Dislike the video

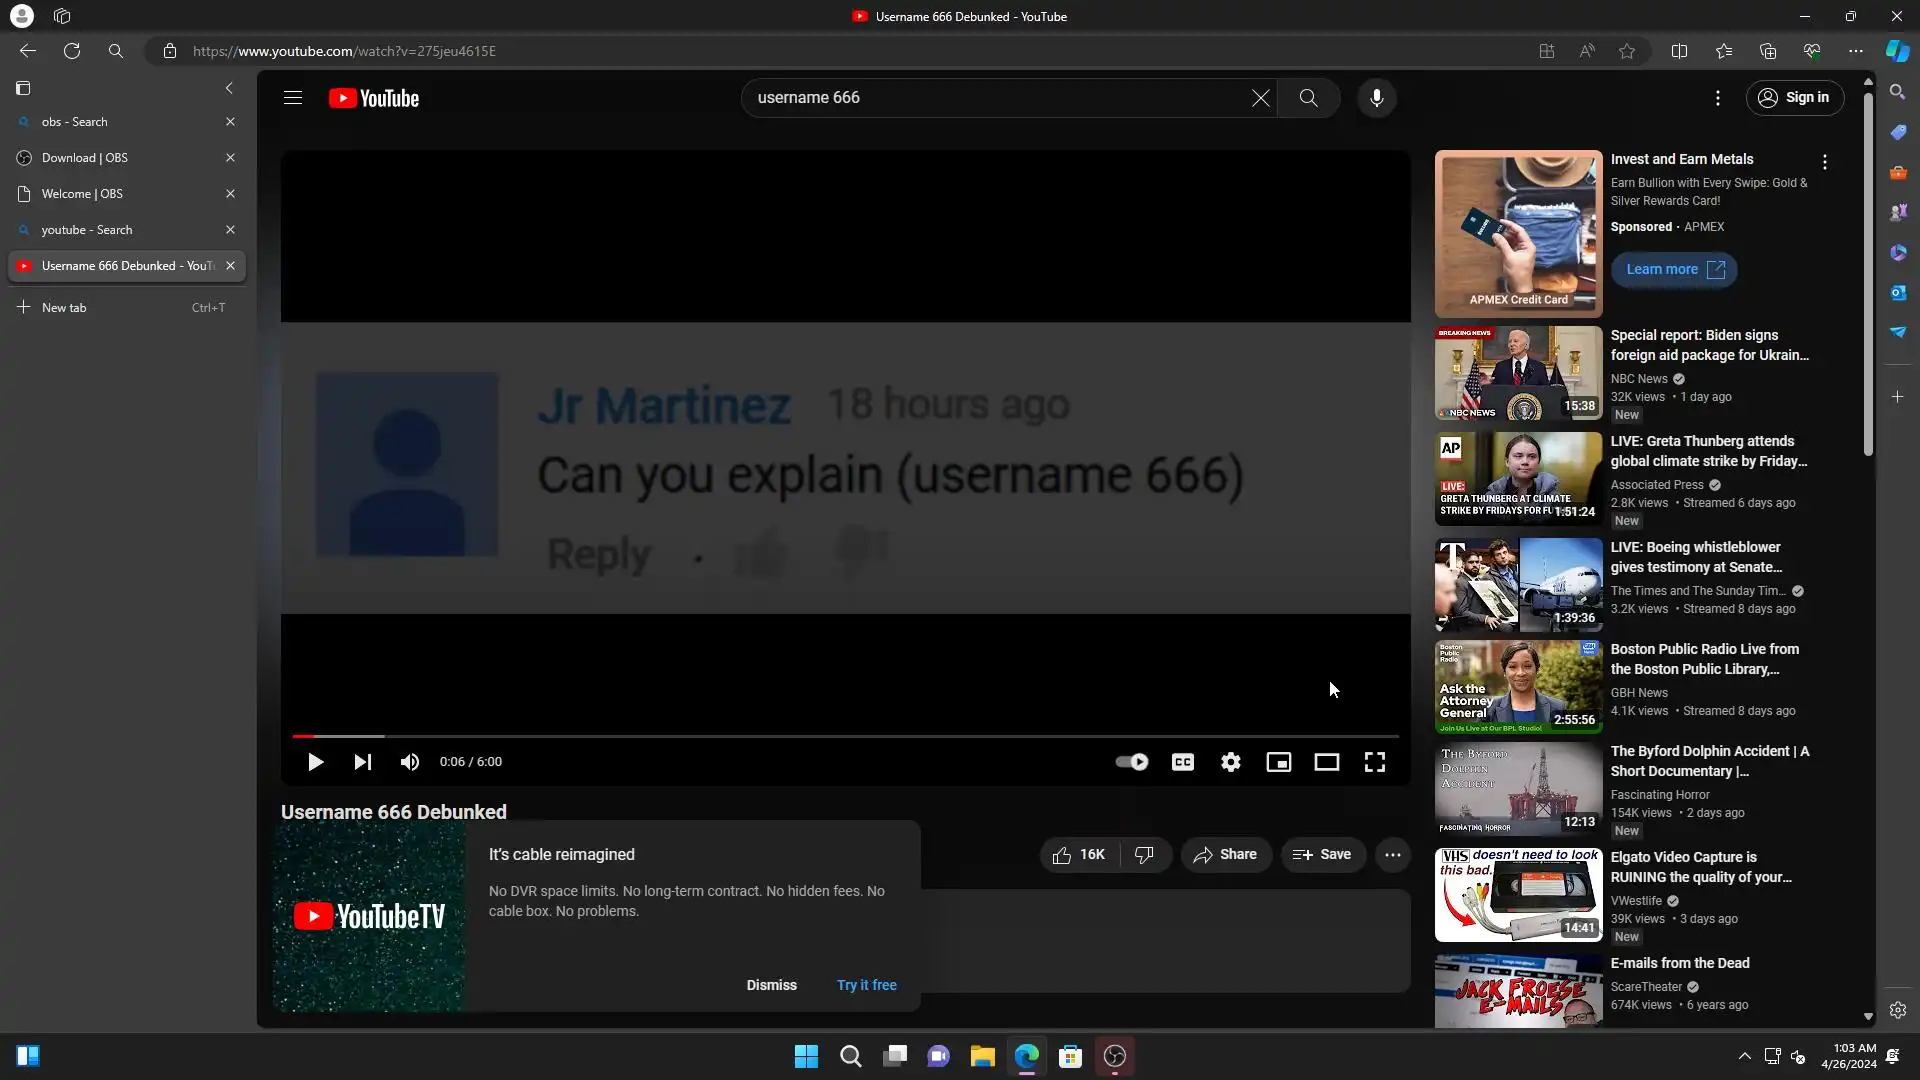1144,855
